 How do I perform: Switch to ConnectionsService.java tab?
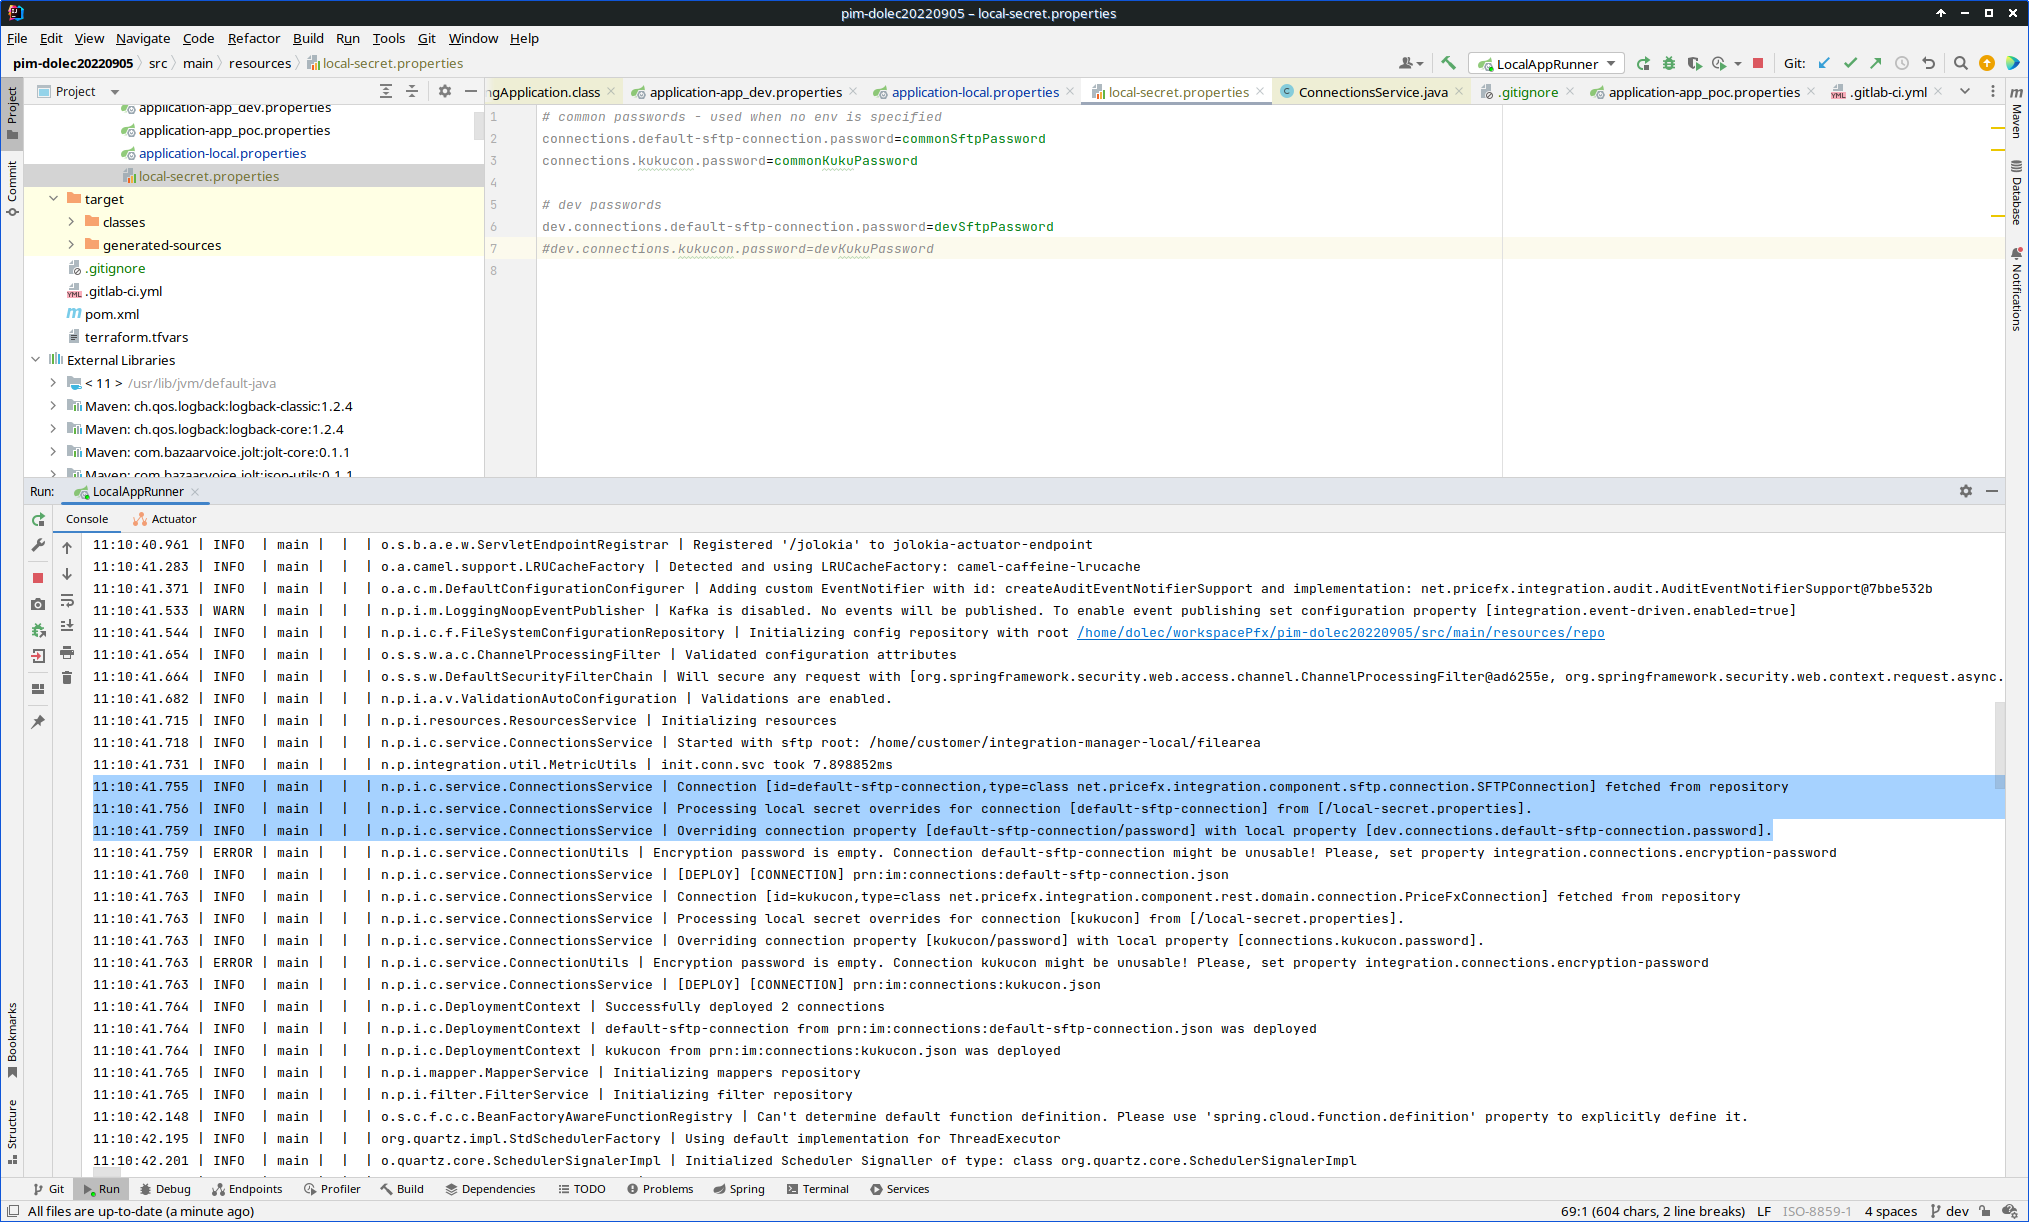click(x=1372, y=92)
